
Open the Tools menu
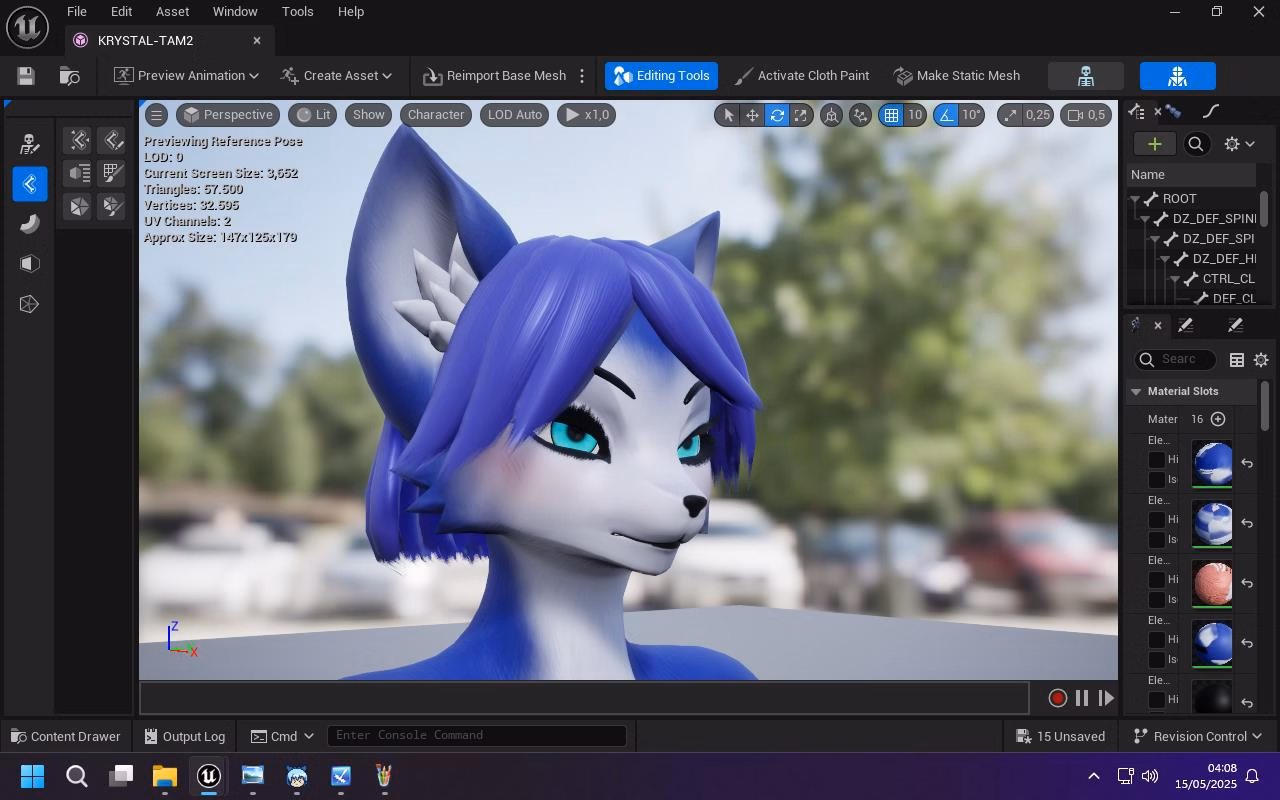tap(297, 12)
